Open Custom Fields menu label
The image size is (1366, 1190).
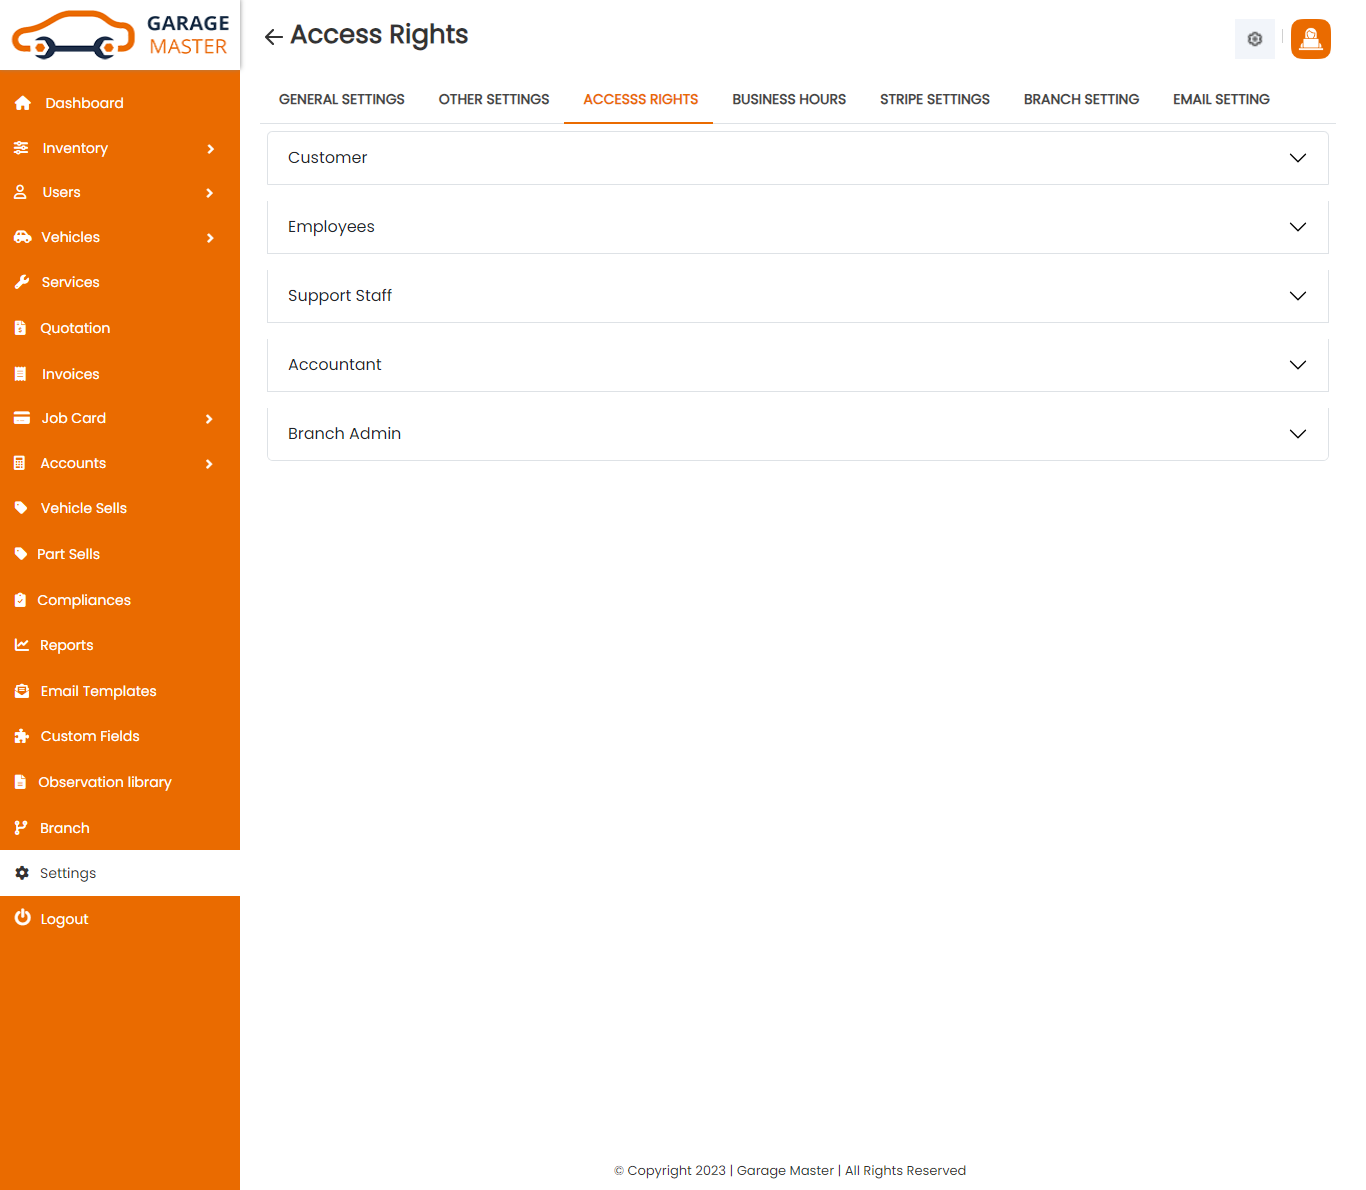point(90,736)
